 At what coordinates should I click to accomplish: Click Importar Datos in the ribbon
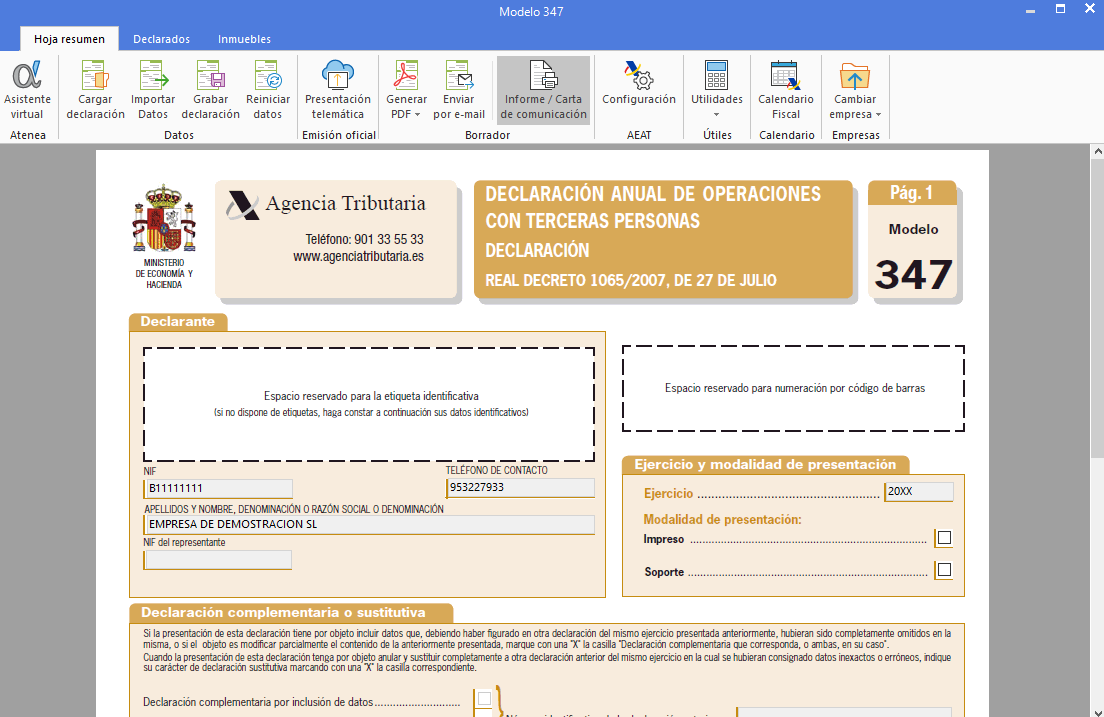pyautogui.click(x=153, y=90)
